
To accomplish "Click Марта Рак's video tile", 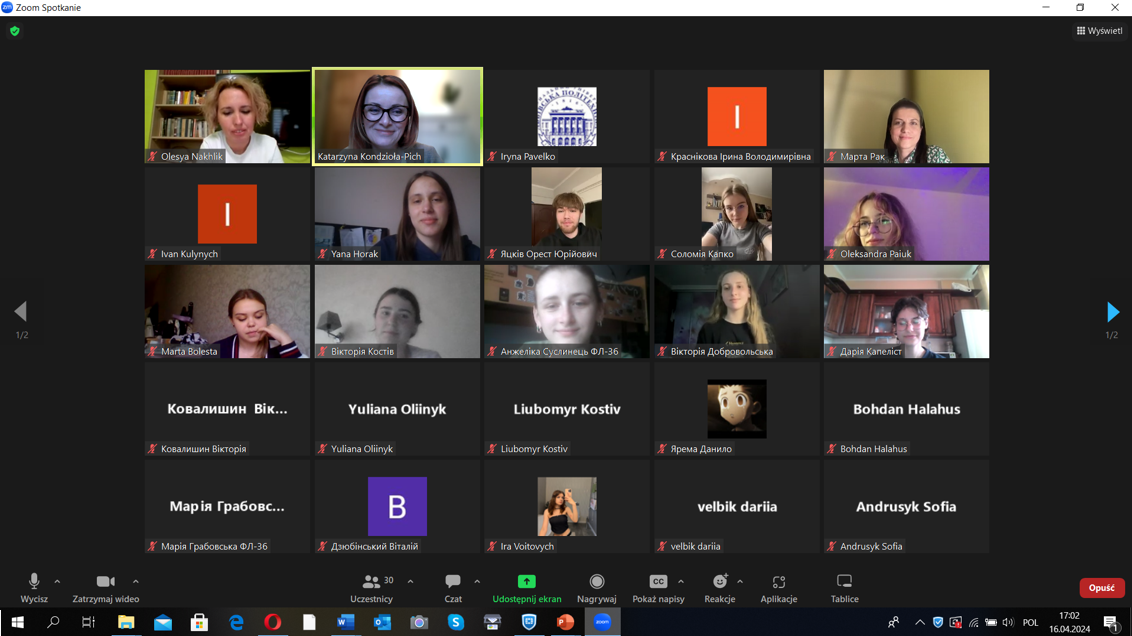I will [x=906, y=116].
